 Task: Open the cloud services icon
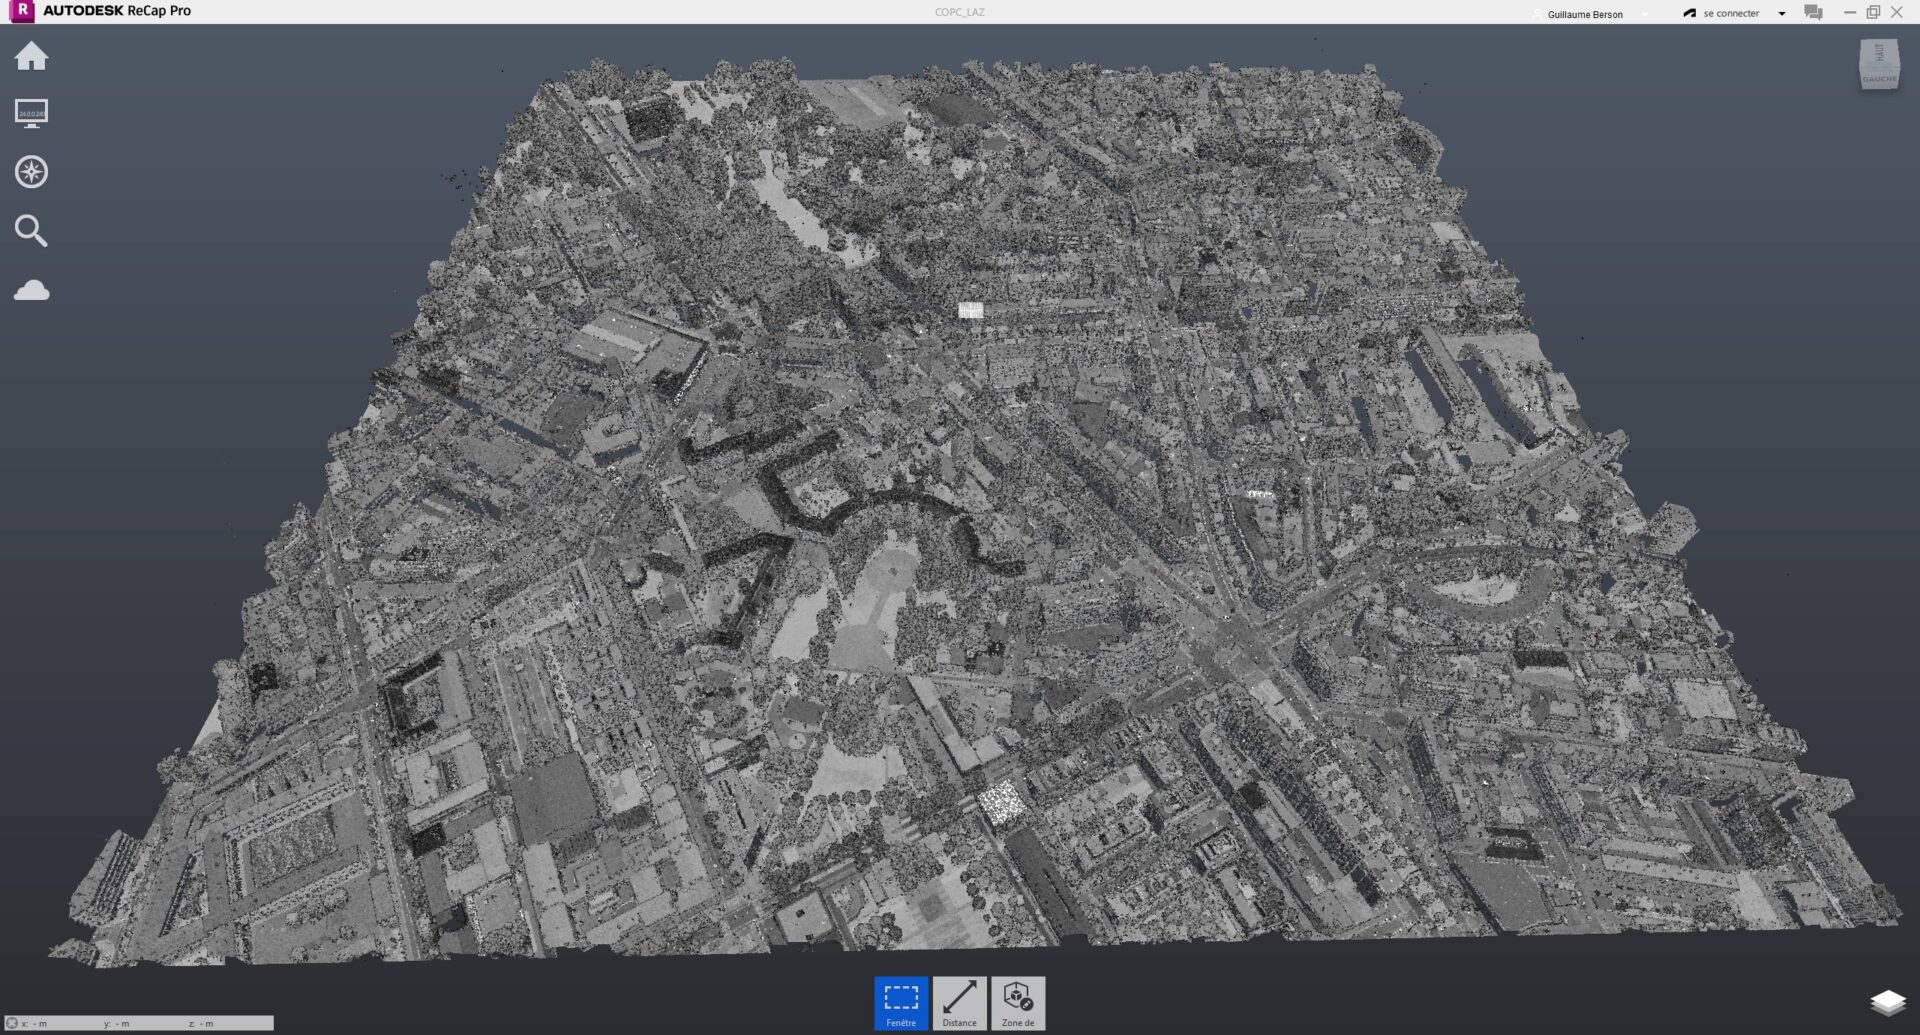point(31,290)
